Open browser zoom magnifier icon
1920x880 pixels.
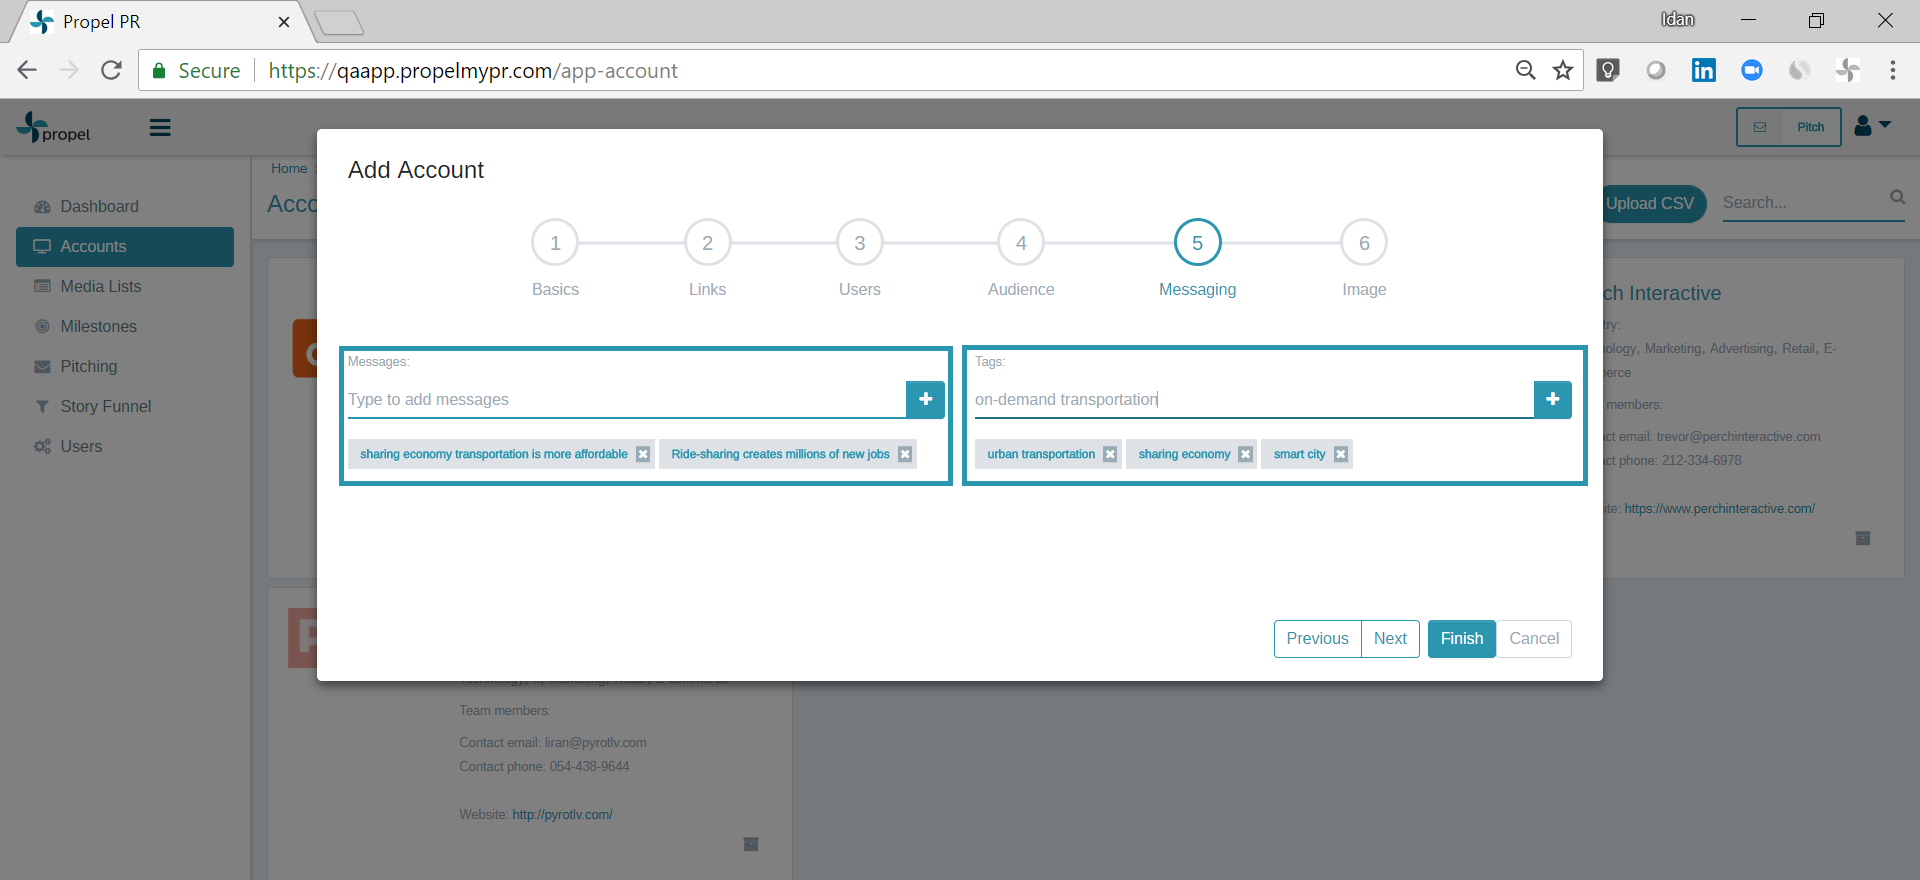1525,70
